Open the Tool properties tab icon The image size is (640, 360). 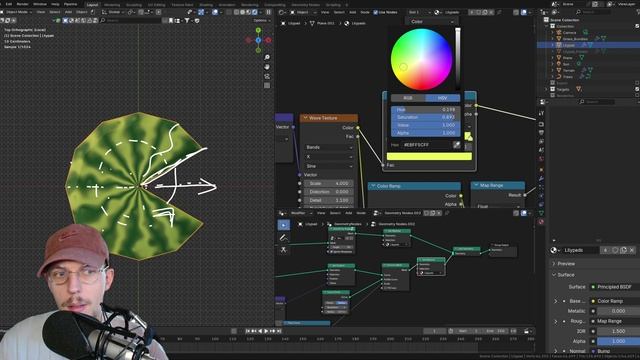click(541, 113)
